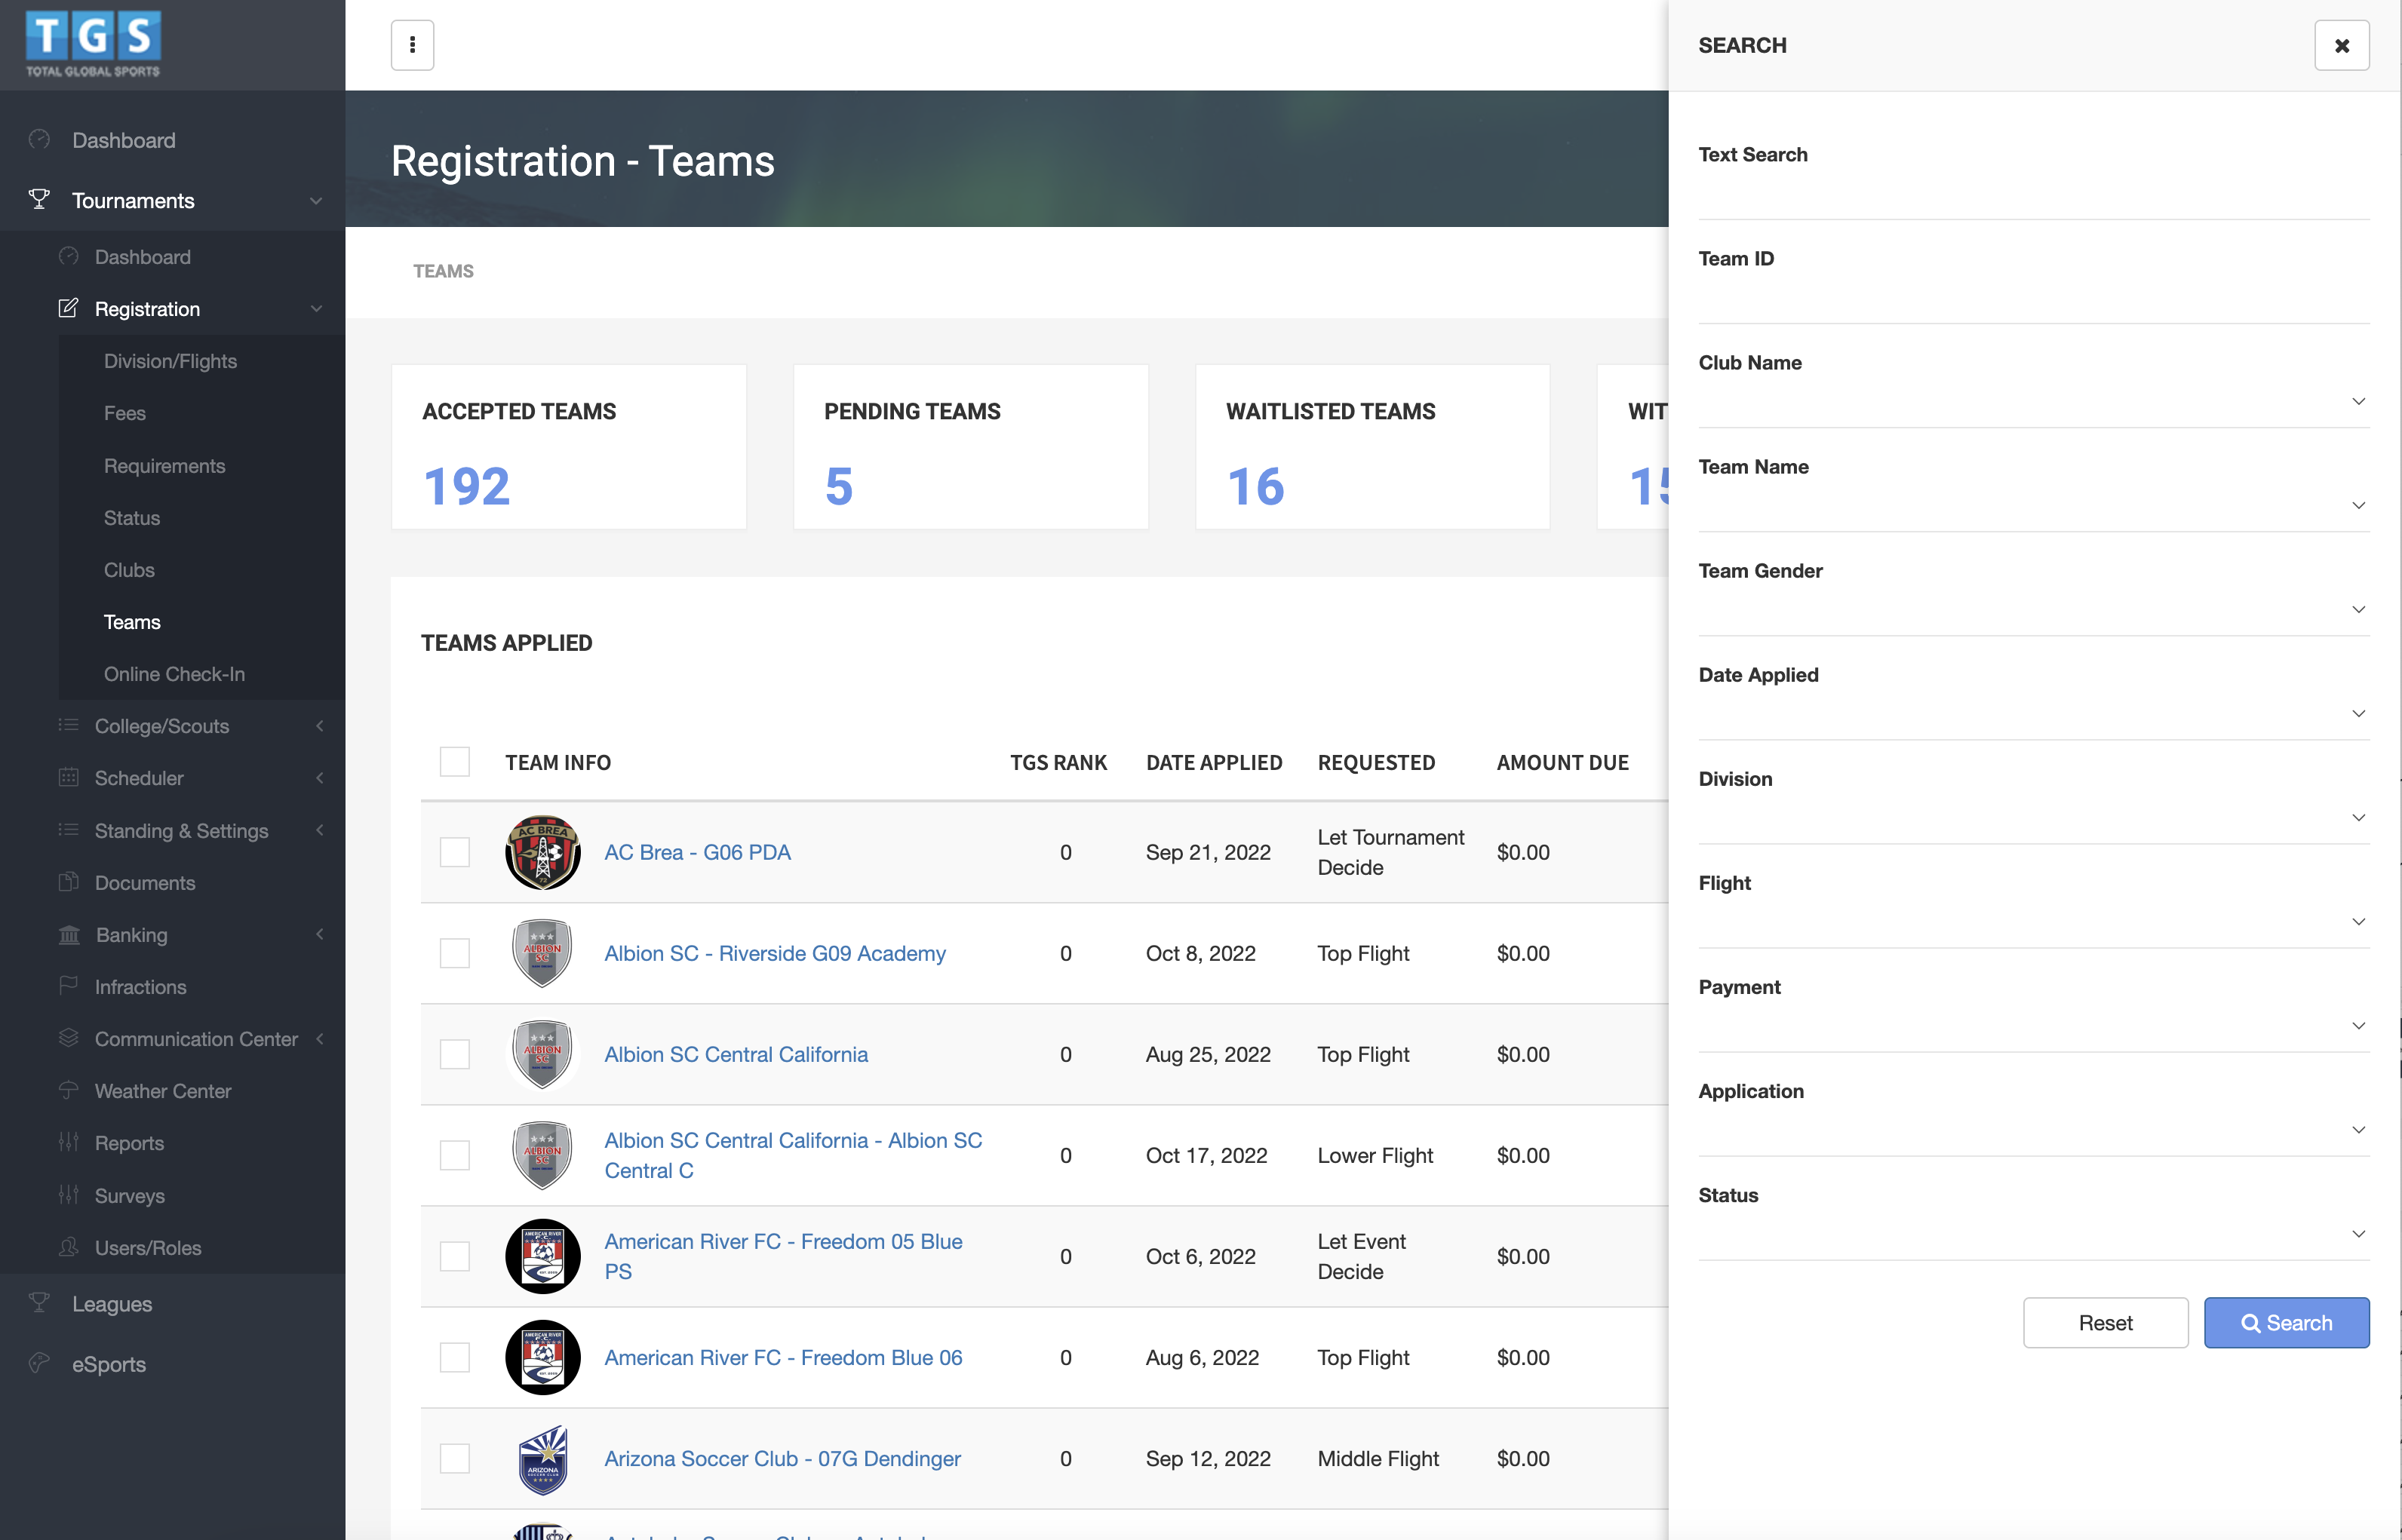Screen dimensions: 2402x1540
Task: Click into the Text Search input field
Action: point(2032,195)
